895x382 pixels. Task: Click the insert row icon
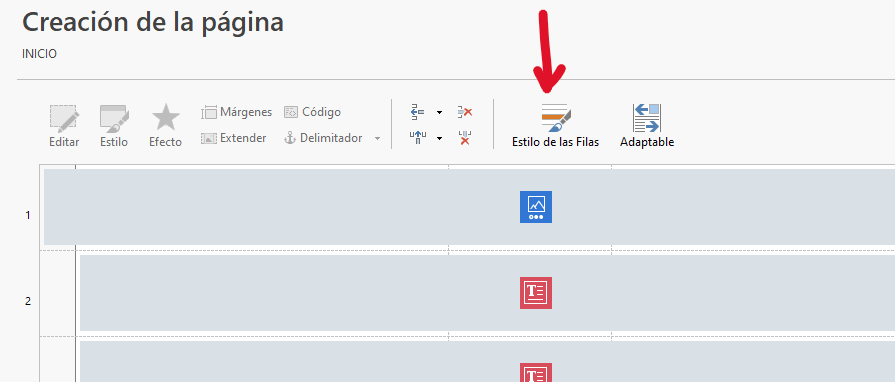[x=418, y=112]
